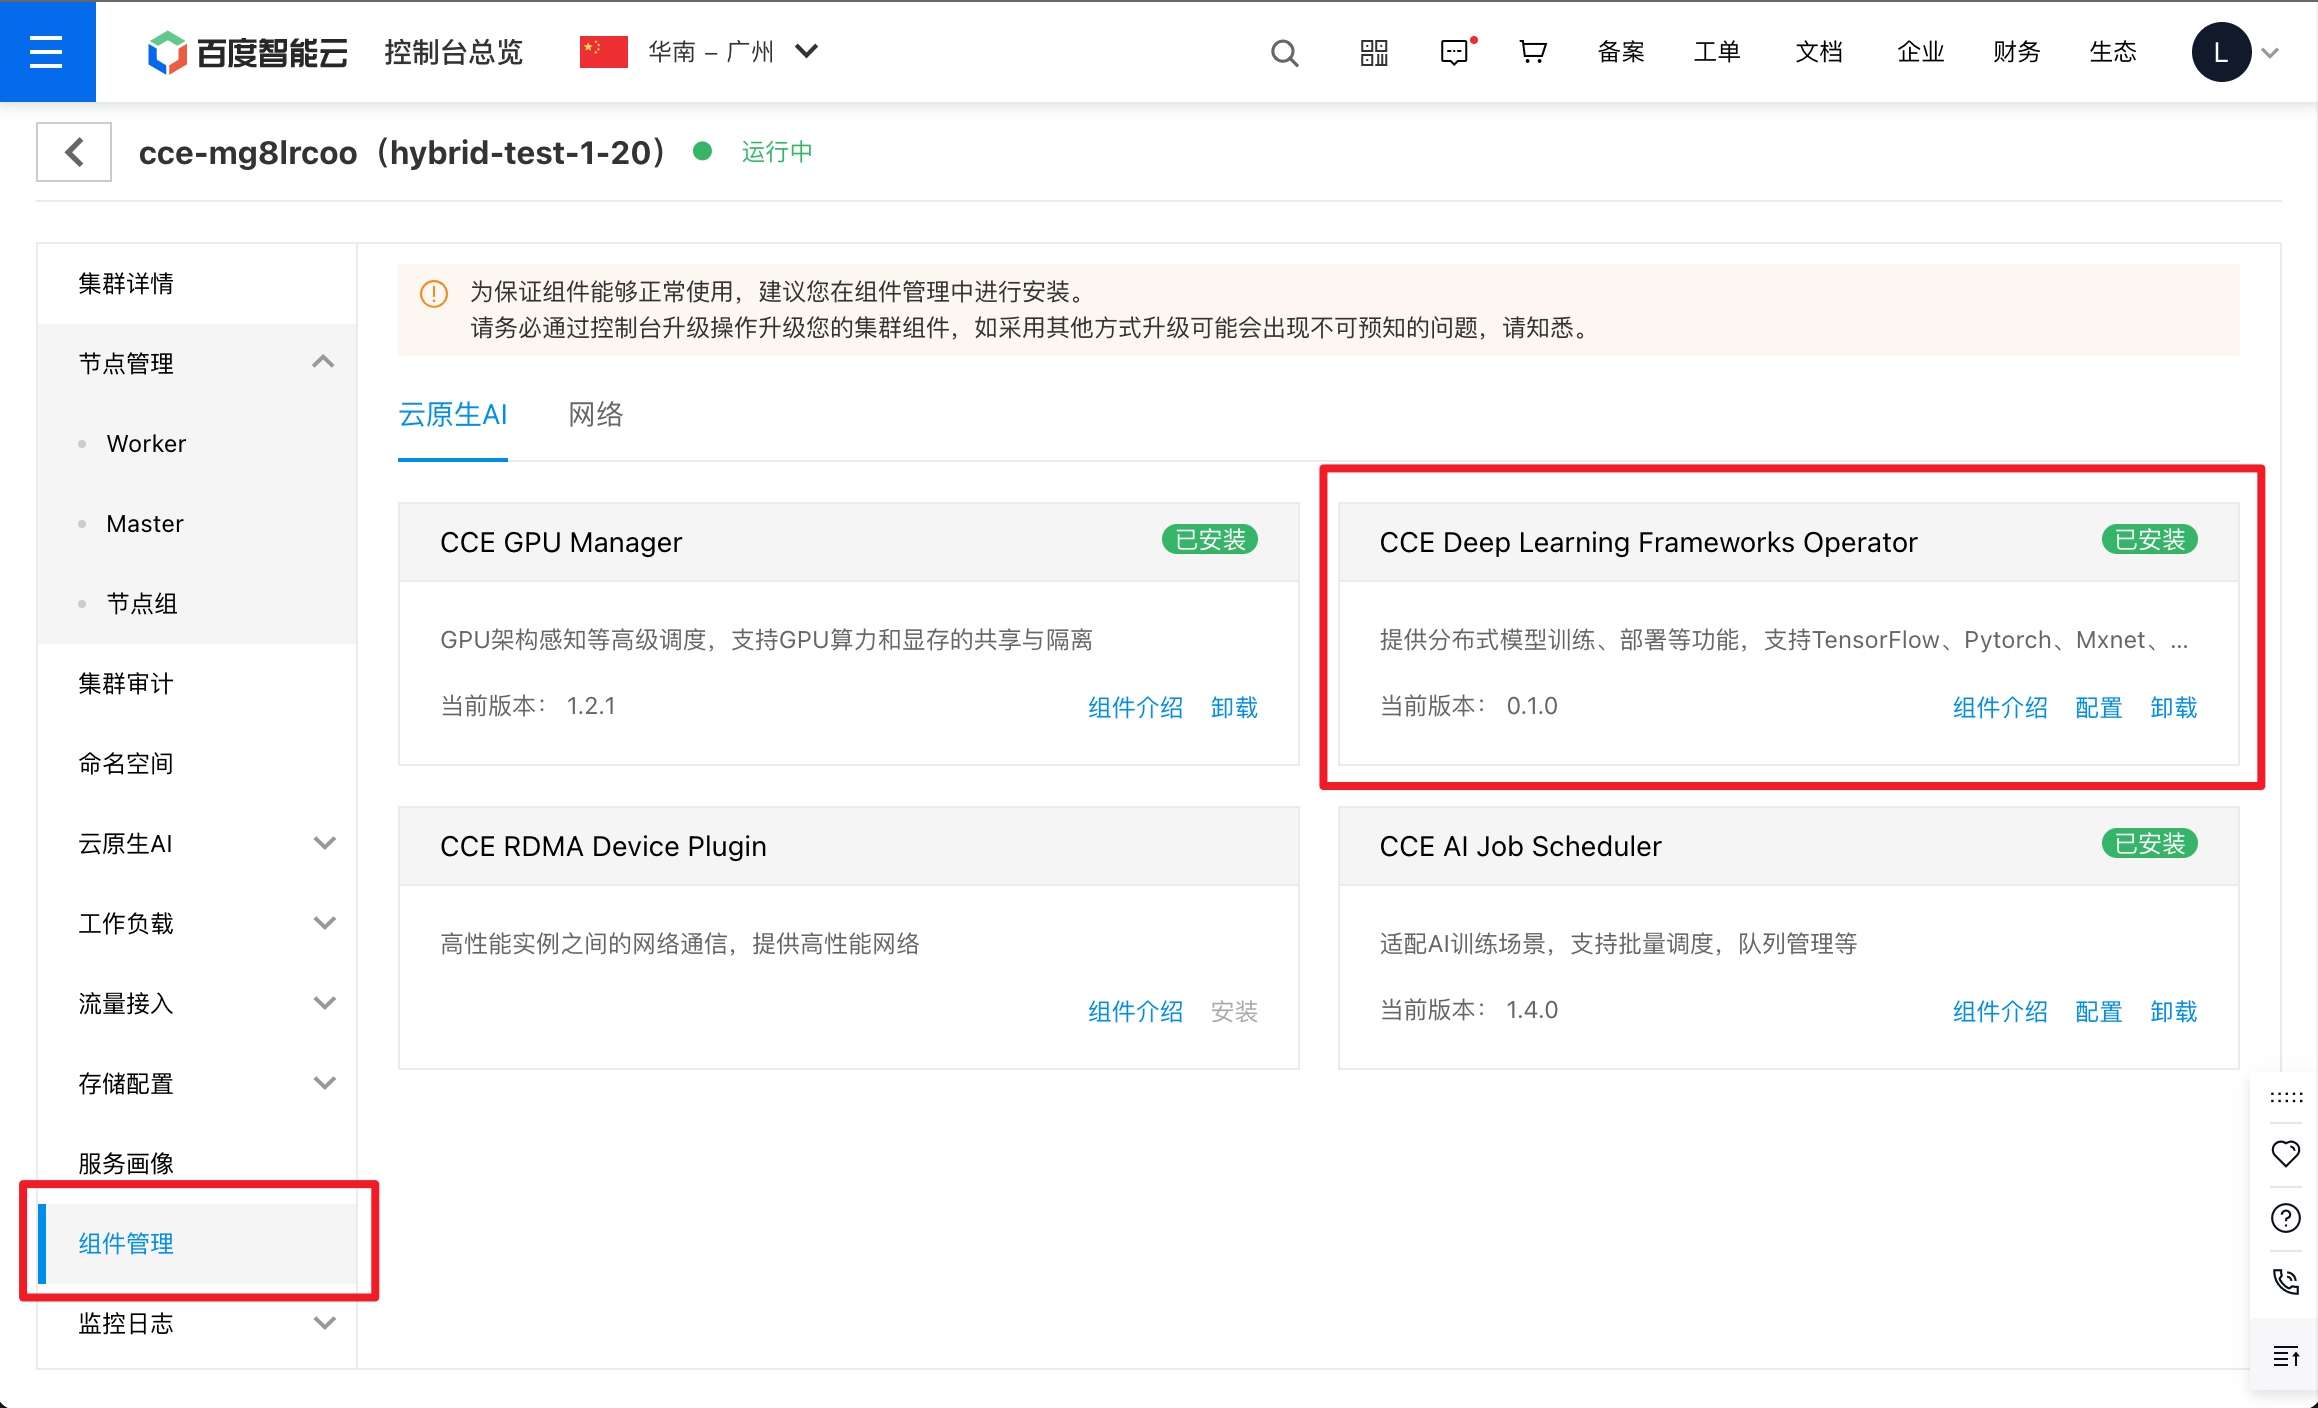Click 配置 for Deep Learning Frameworks Operator

coord(2098,708)
